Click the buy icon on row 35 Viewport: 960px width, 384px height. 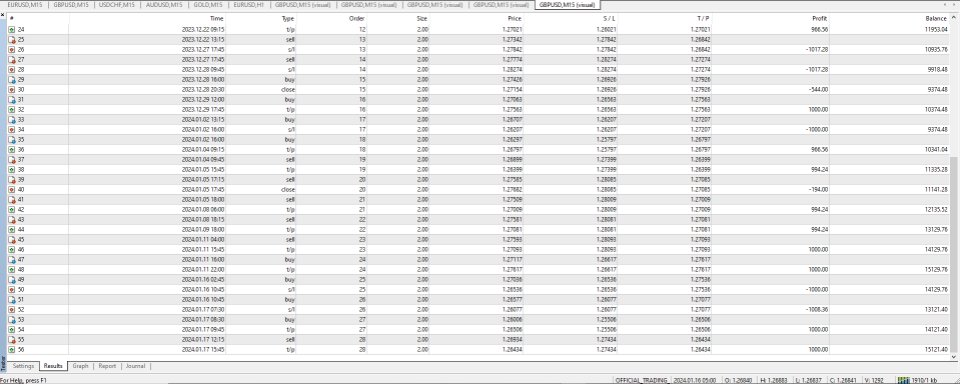coord(12,140)
